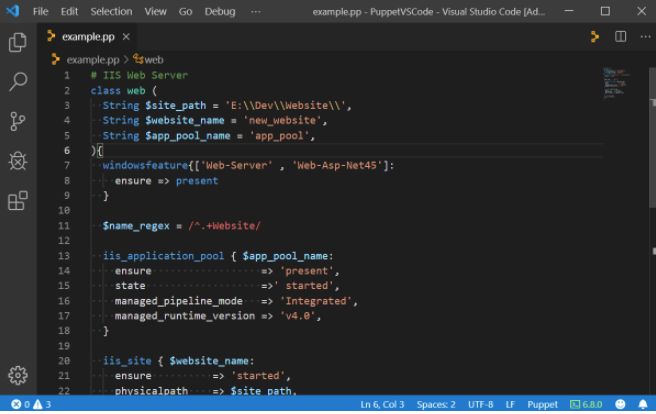Open the Edit menu
This screenshot has height=414, width=656.
tap(69, 11)
